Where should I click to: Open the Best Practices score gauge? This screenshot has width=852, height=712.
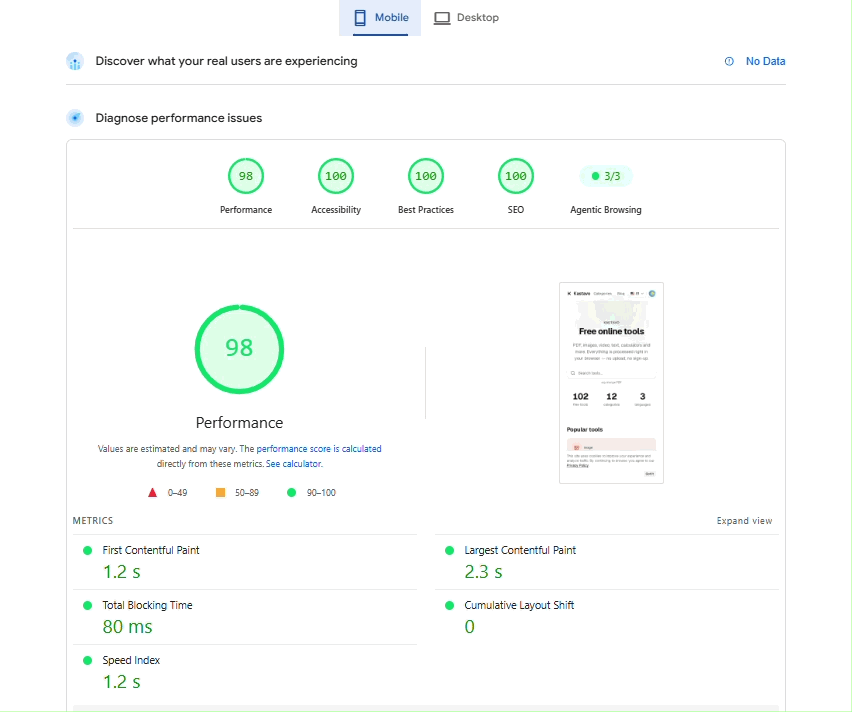point(426,176)
